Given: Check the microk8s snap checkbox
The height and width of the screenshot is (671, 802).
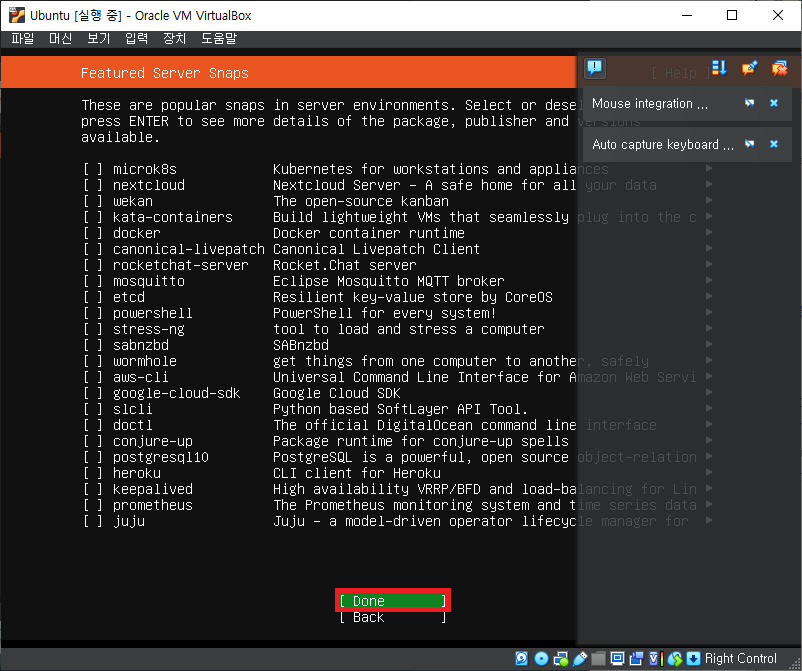Looking at the screenshot, I should coord(93,169).
